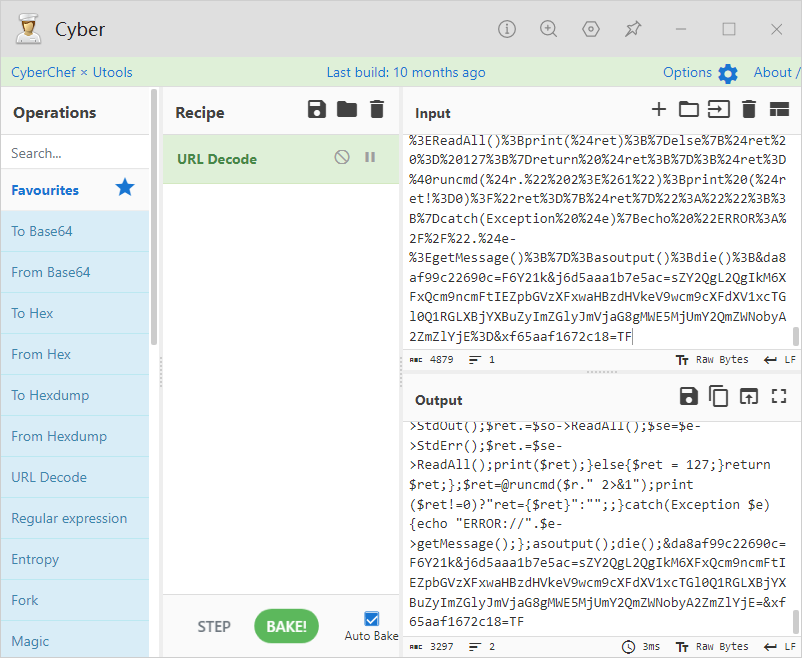The image size is (802, 658).
Task: Clear the recipe with the trash icon
Action: [377, 109]
